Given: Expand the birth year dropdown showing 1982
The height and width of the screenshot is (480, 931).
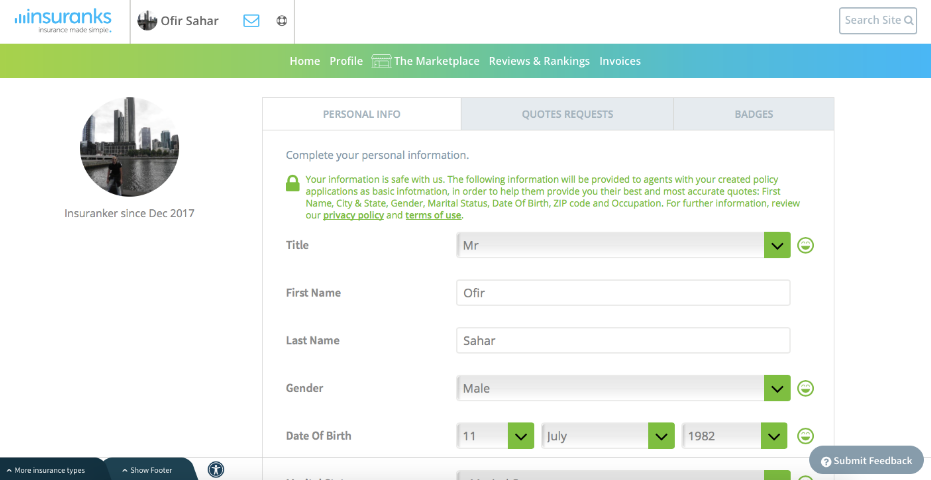Looking at the screenshot, I should [735, 436].
